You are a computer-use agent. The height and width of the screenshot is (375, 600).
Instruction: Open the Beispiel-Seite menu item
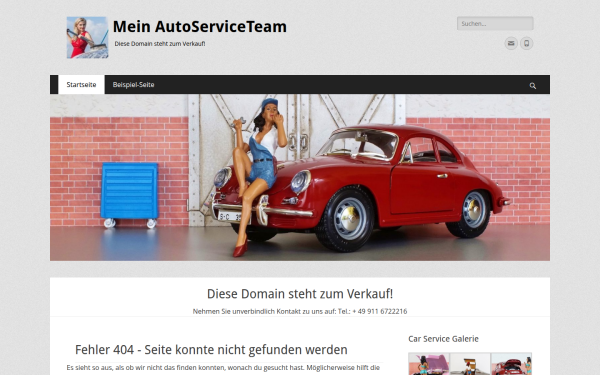(134, 85)
